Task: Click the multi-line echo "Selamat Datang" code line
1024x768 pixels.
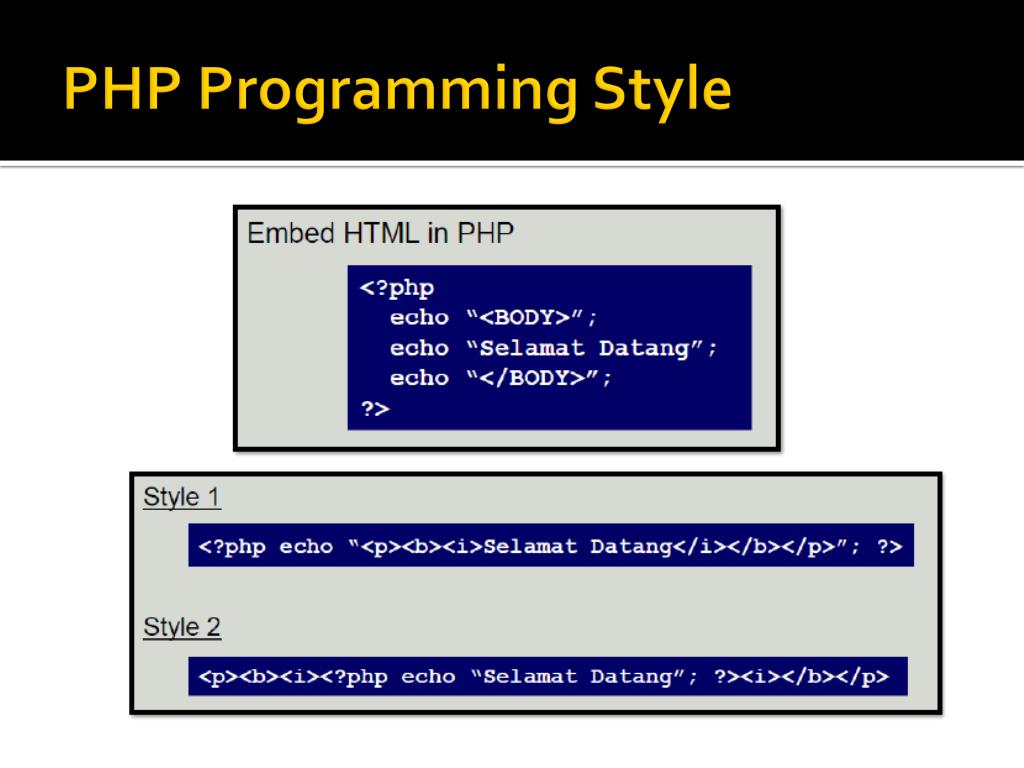Action: [553, 348]
